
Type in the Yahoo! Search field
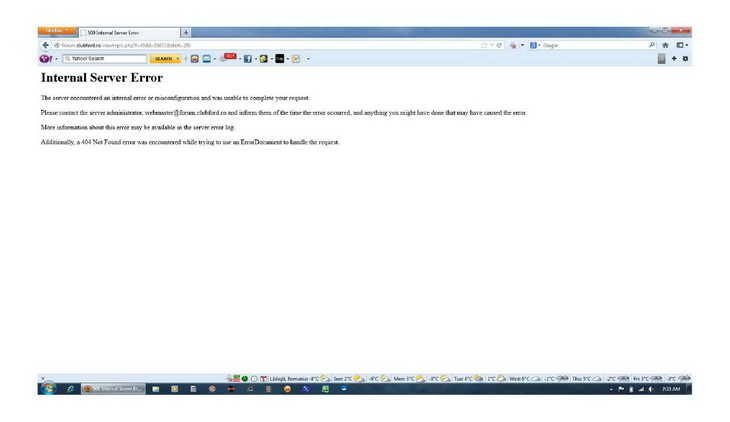[104, 59]
